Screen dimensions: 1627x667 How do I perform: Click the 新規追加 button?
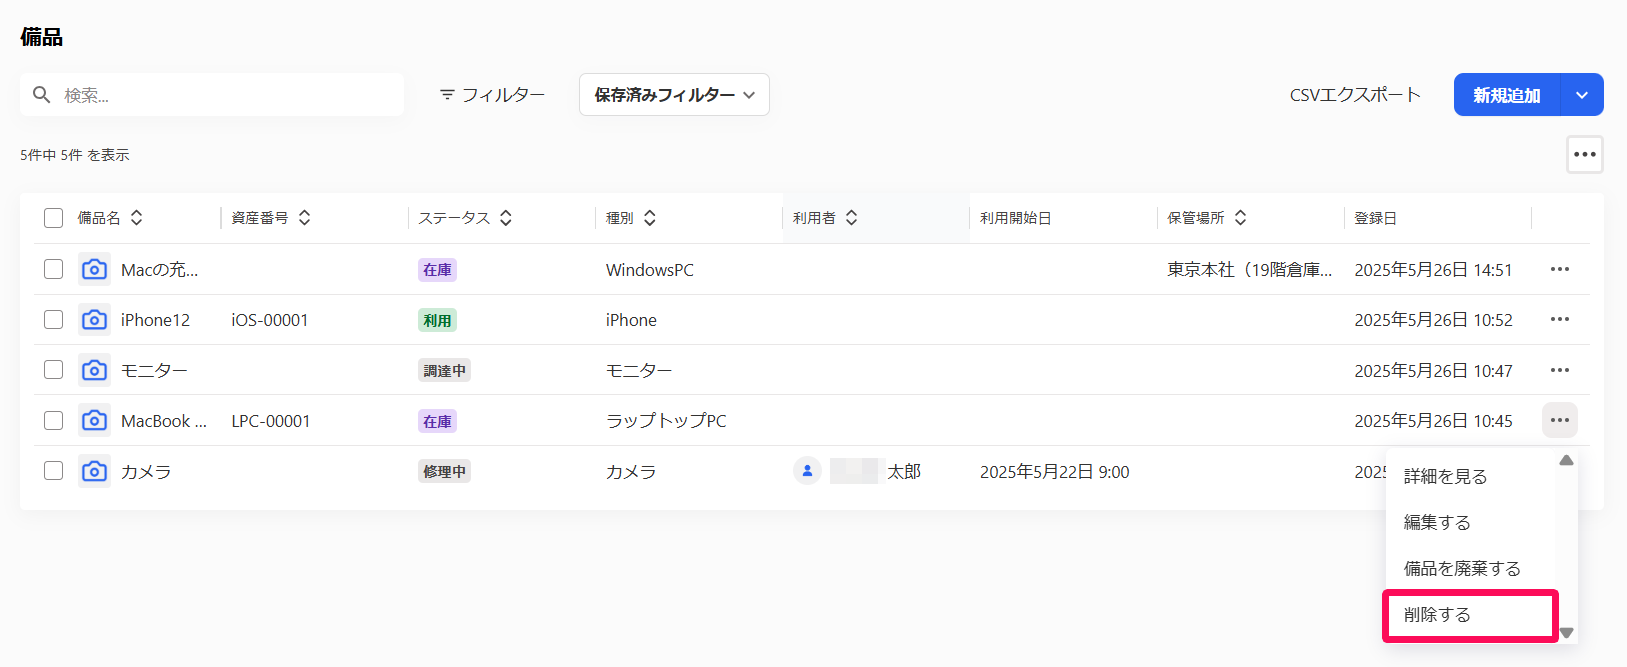point(1507,95)
